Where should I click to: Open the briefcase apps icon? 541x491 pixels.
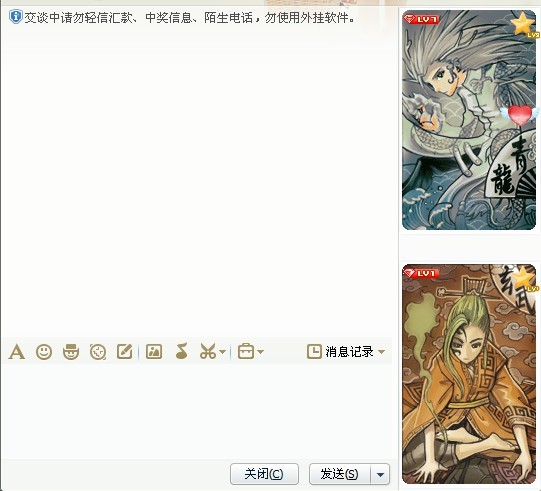click(246, 352)
